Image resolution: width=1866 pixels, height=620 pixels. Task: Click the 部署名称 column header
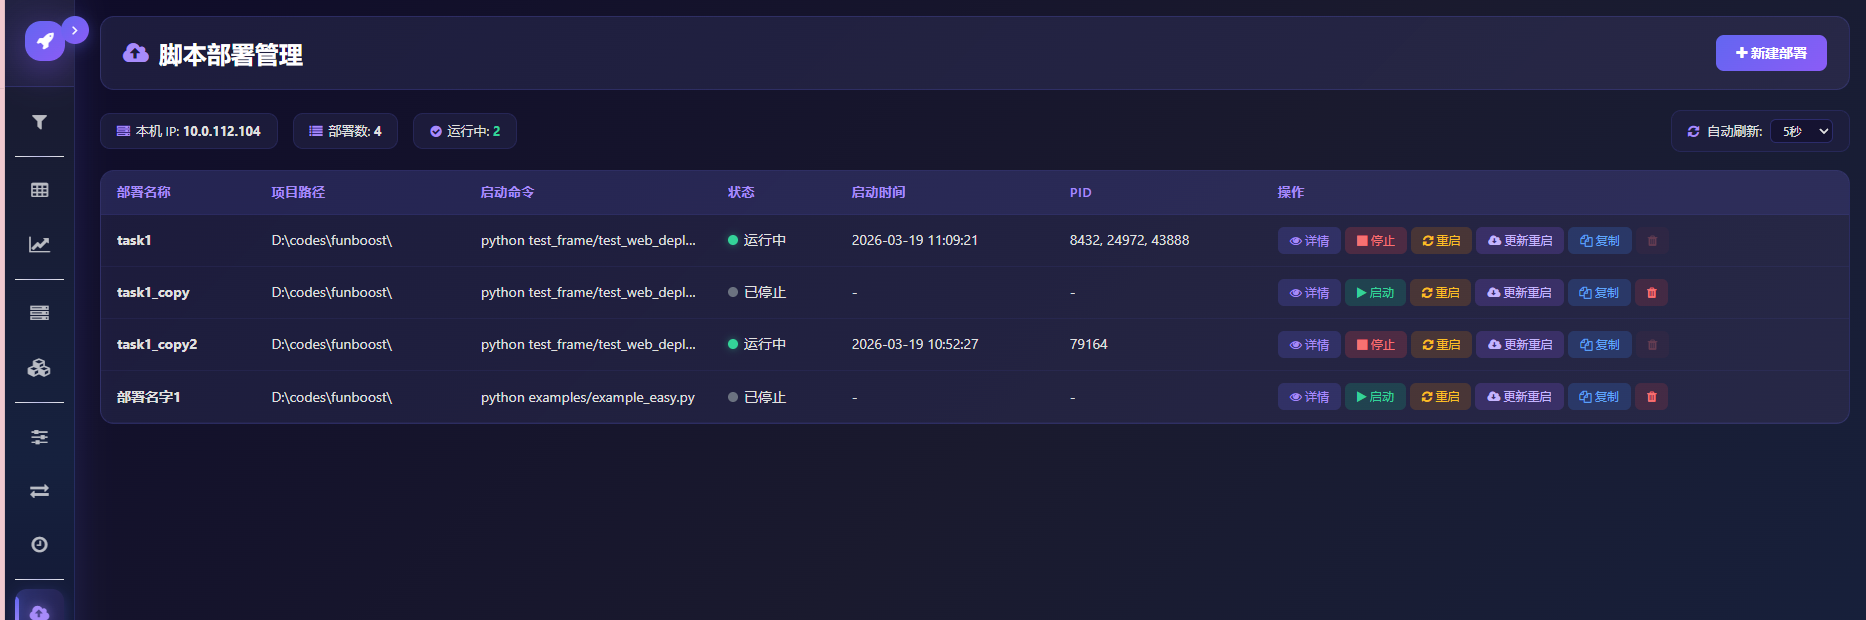tap(144, 192)
